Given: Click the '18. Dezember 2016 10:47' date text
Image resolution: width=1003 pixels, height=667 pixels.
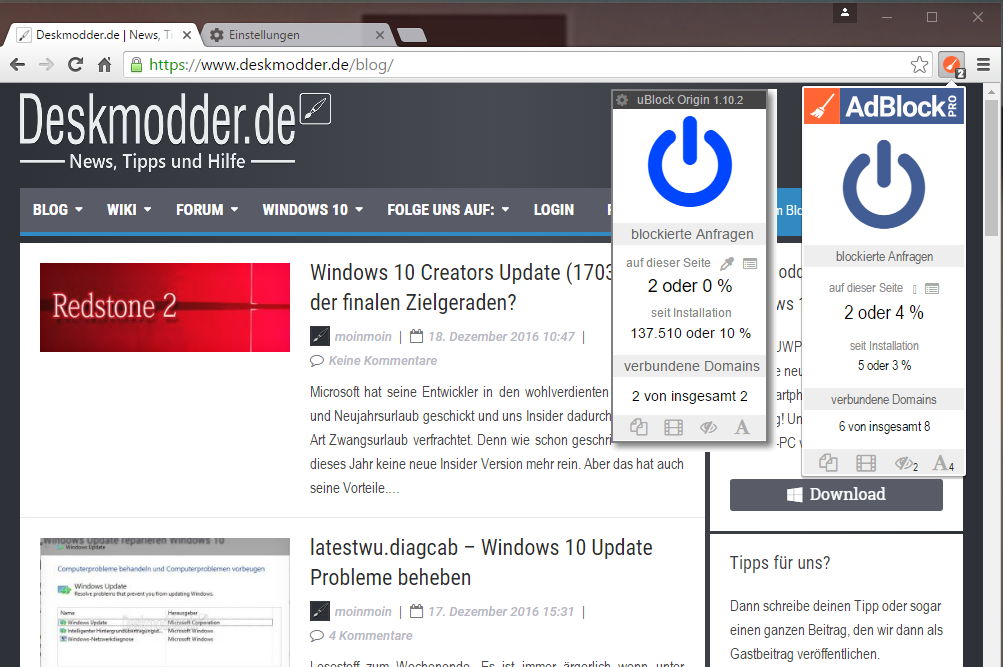Looking at the screenshot, I should [x=502, y=336].
